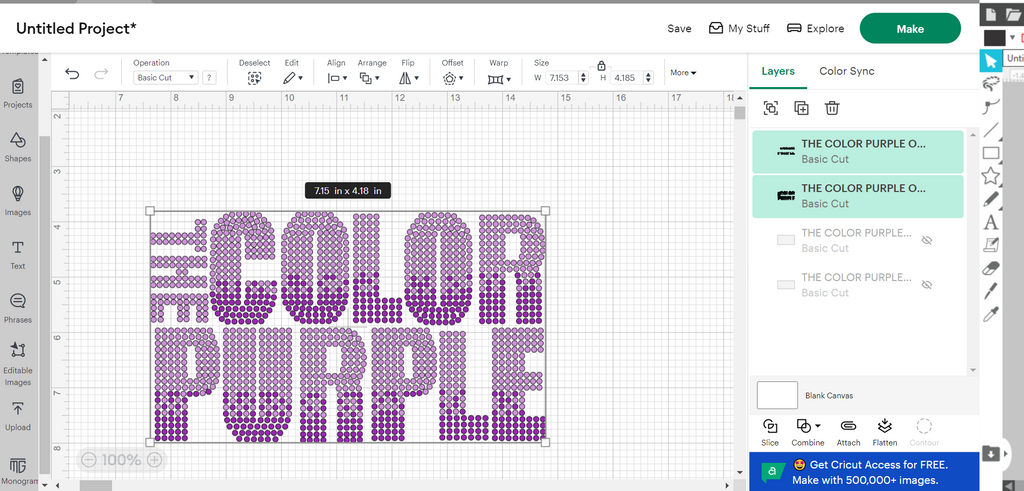
Task: Select the Text 'A' tool in Silhouette
Action: pos(991,223)
